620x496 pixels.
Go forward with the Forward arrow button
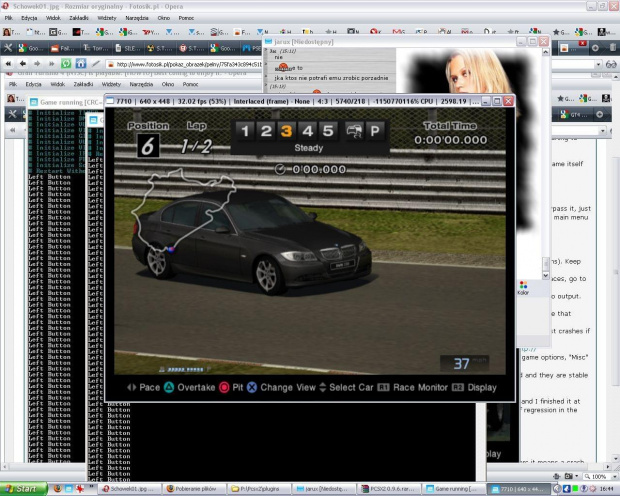click(37, 63)
